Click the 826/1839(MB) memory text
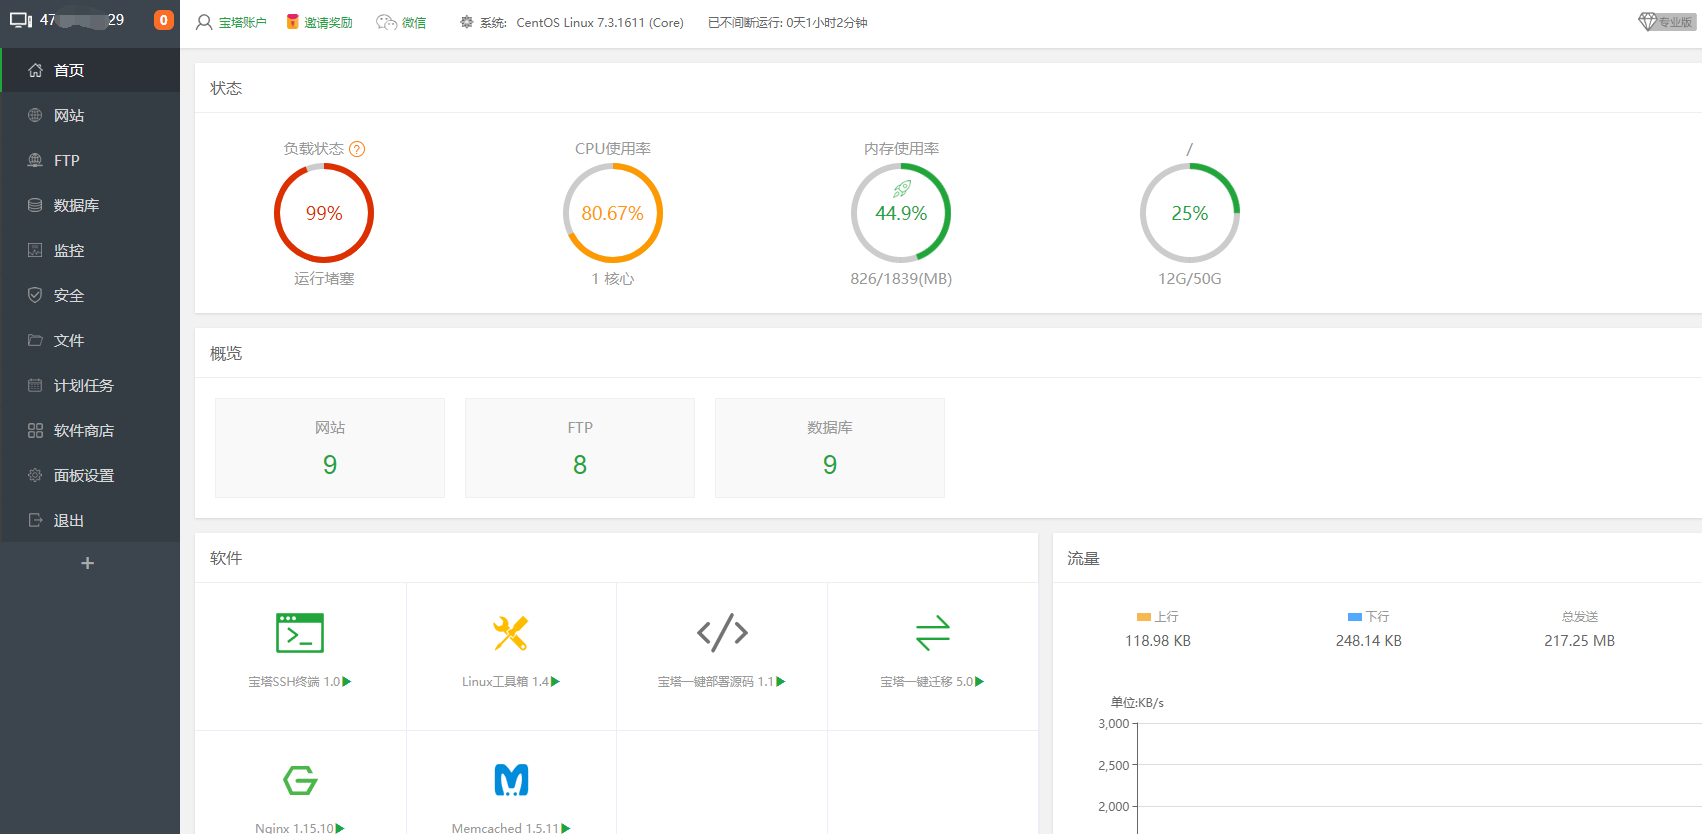 pos(901,279)
